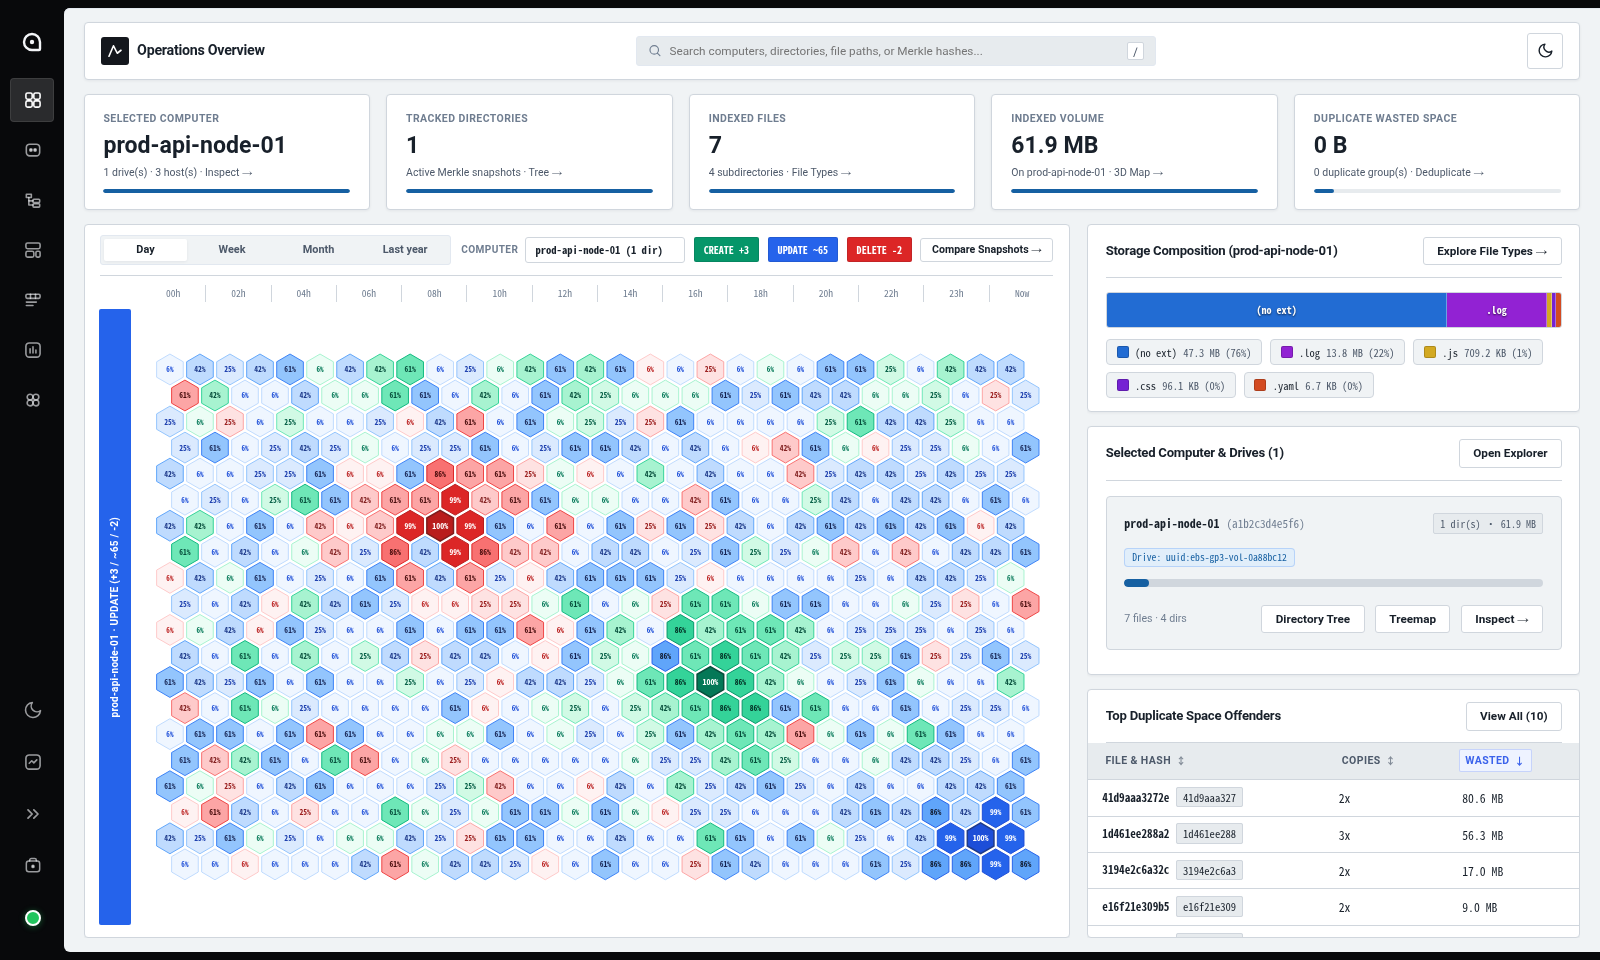Click the 3194e2c6a3 hash chip
The width and height of the screenshot is (1600, 960).
[x=1209, y=871]
